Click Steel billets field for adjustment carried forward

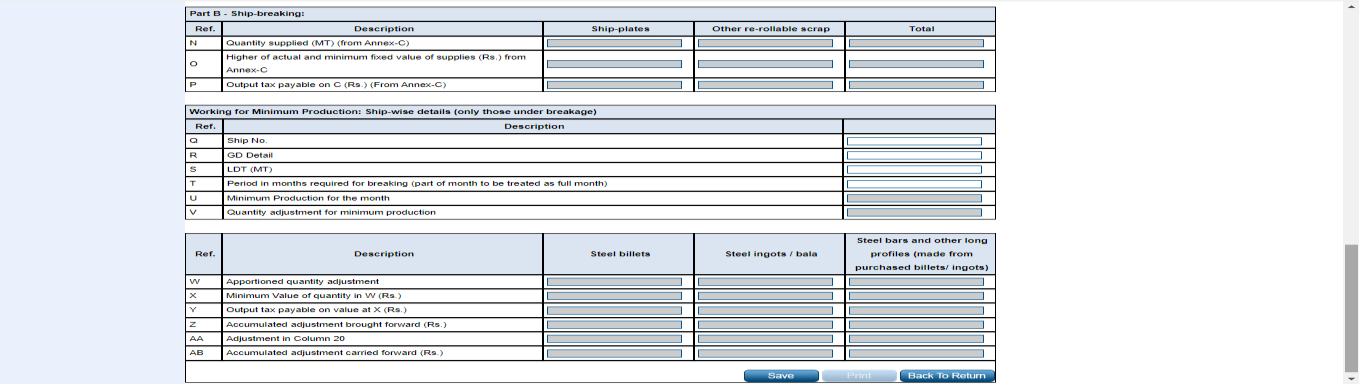tap(614, 353)
